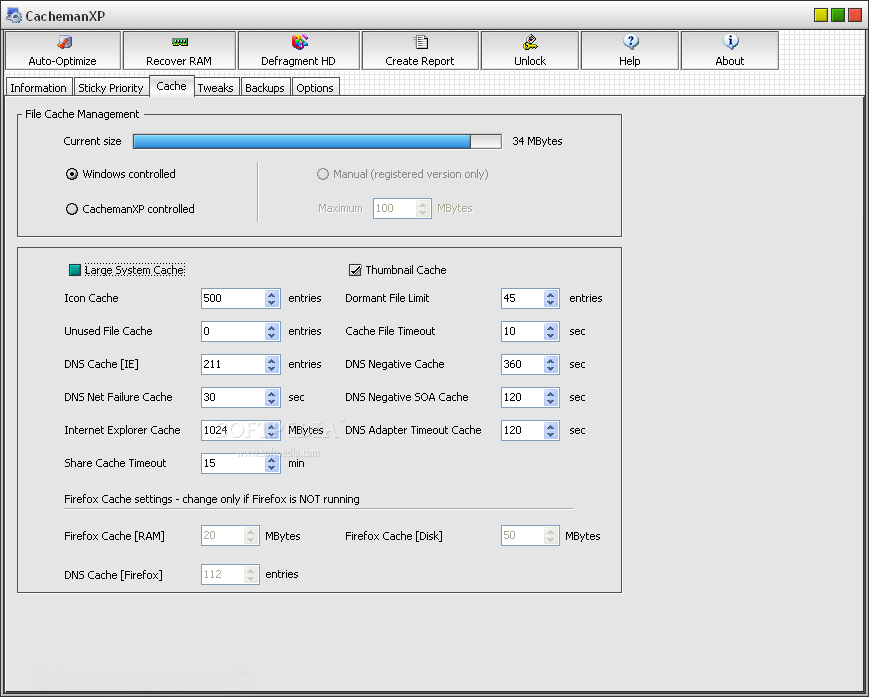Select the CachemanXP controlled radio button
This screenshot has height=697, width=869.
(x=72, y=209)
